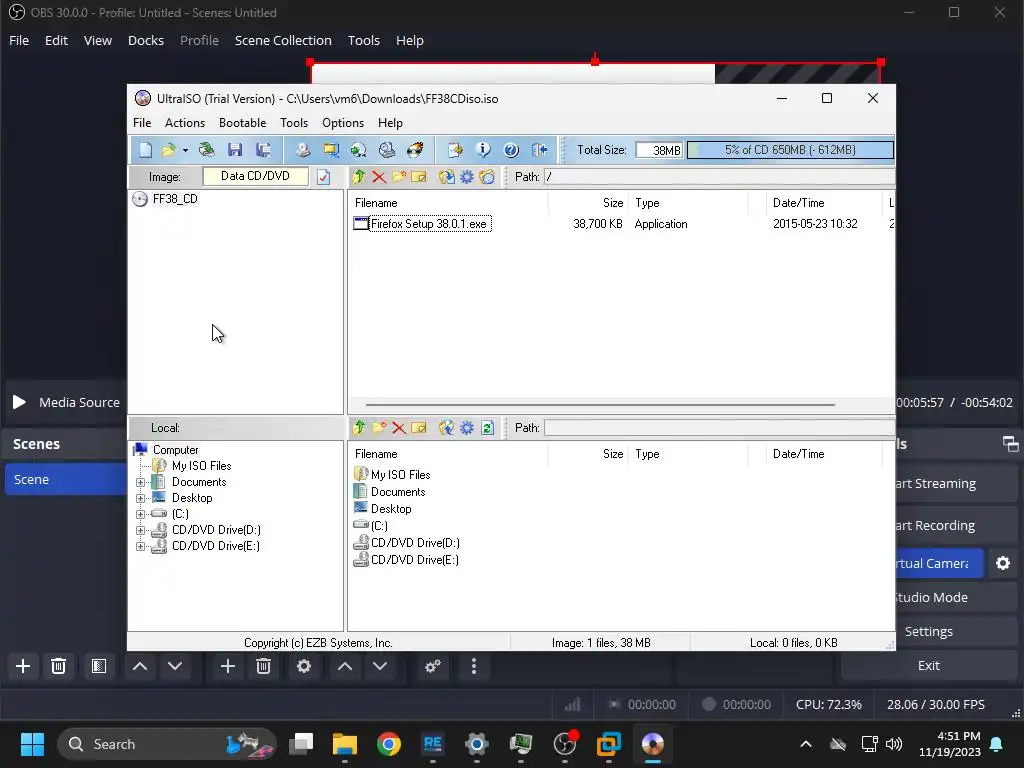1024x768 pixels.
Task: Burn CD/DVD image flame disc icon
Action: click(415, 150)
